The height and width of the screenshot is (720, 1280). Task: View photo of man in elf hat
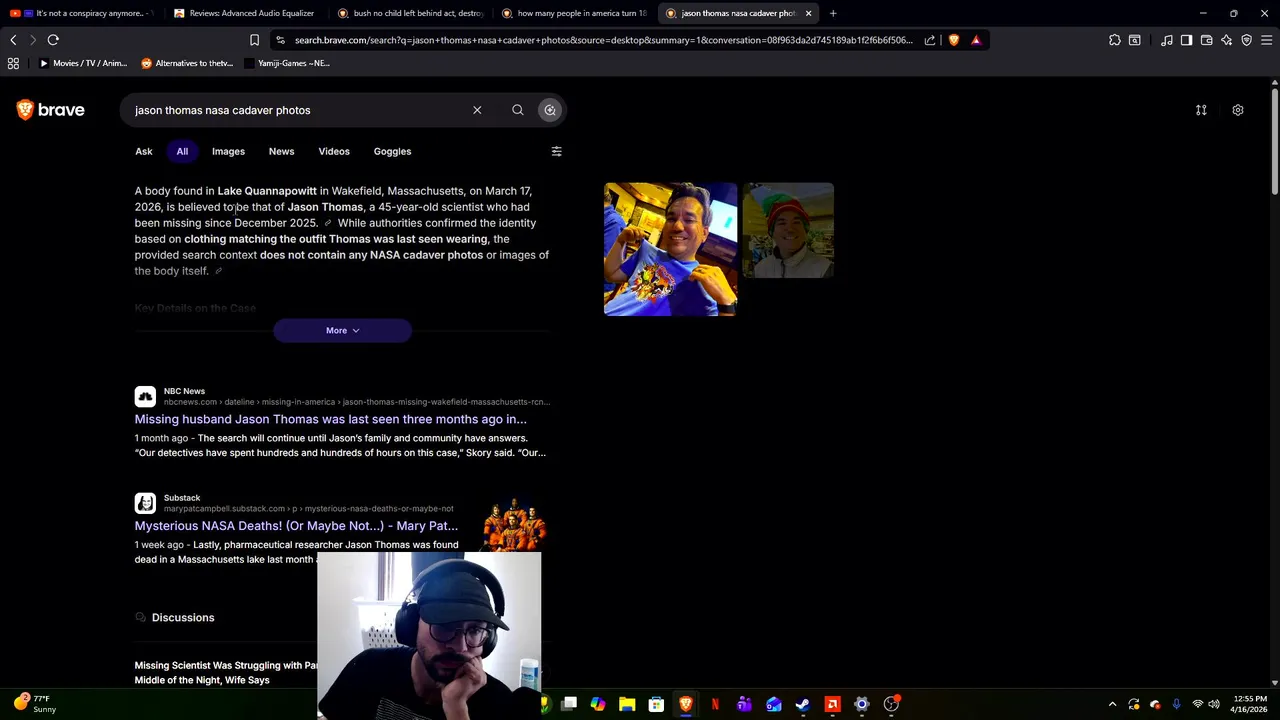click(788, 230)
